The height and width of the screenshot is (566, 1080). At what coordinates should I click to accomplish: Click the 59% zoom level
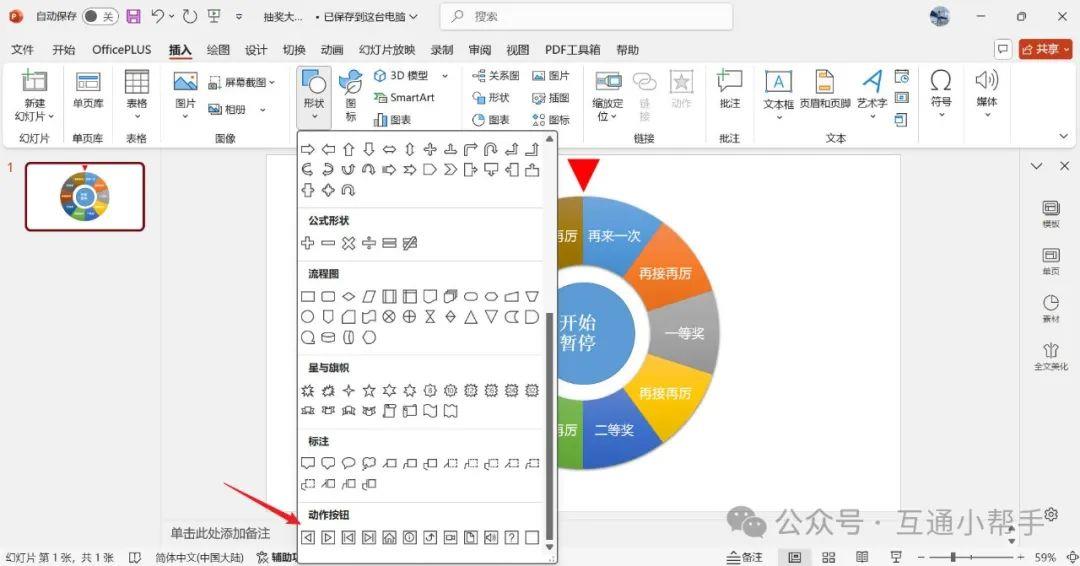point(1045,557)
